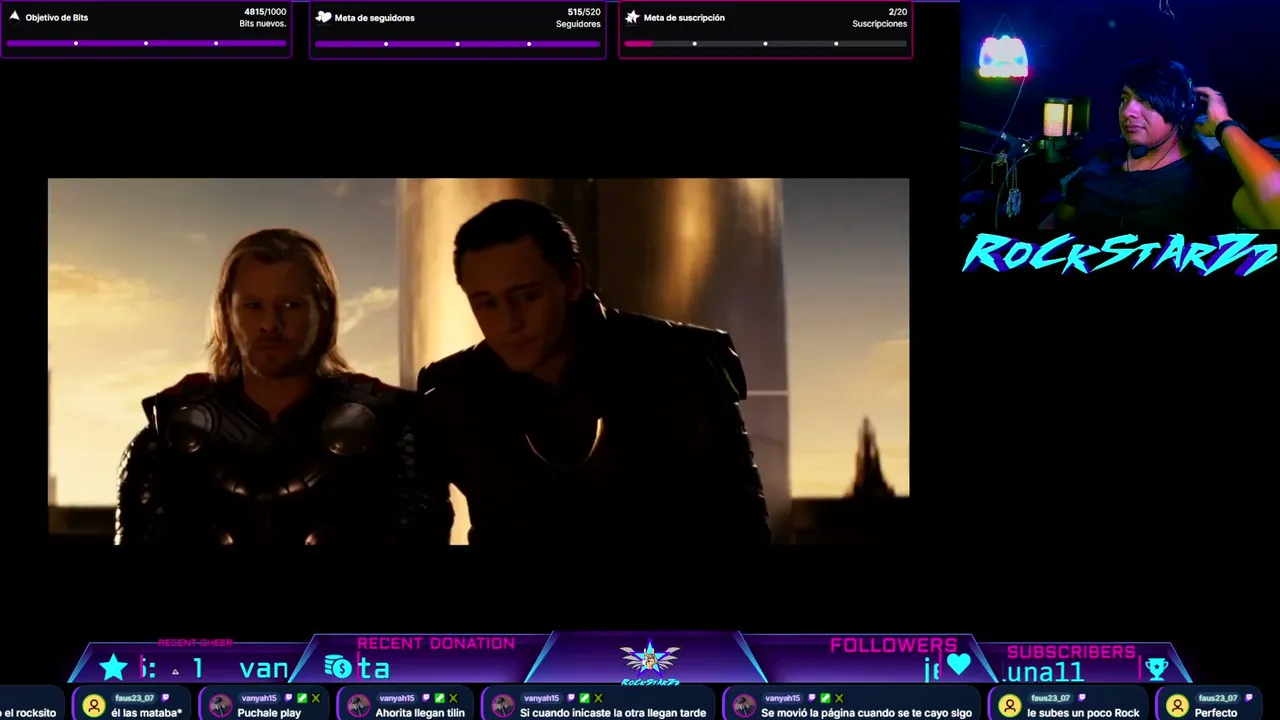Viewport: 1280px width, 720px height.
Task: Click vanyah15's avatar beside 'Se movió la página'
Action: pos(744,706)
